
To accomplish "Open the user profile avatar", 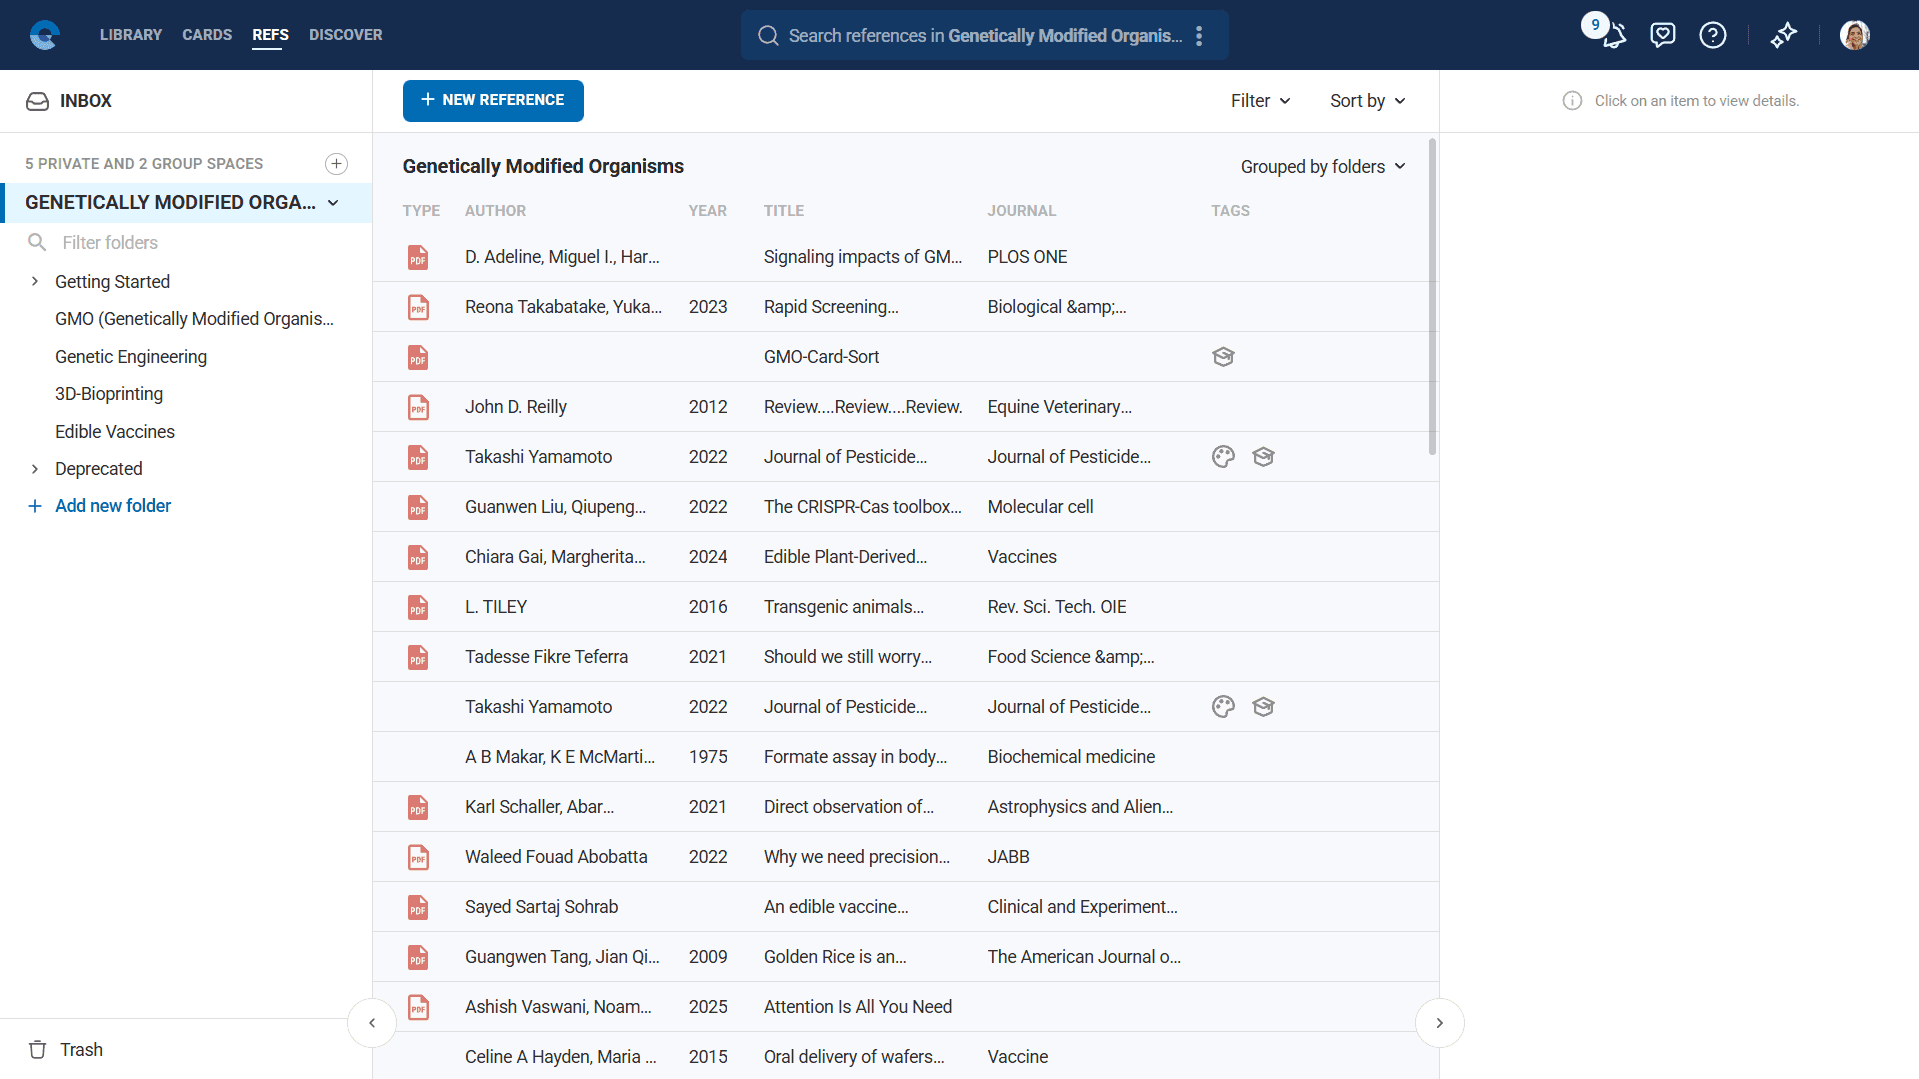I will 1854,36.
